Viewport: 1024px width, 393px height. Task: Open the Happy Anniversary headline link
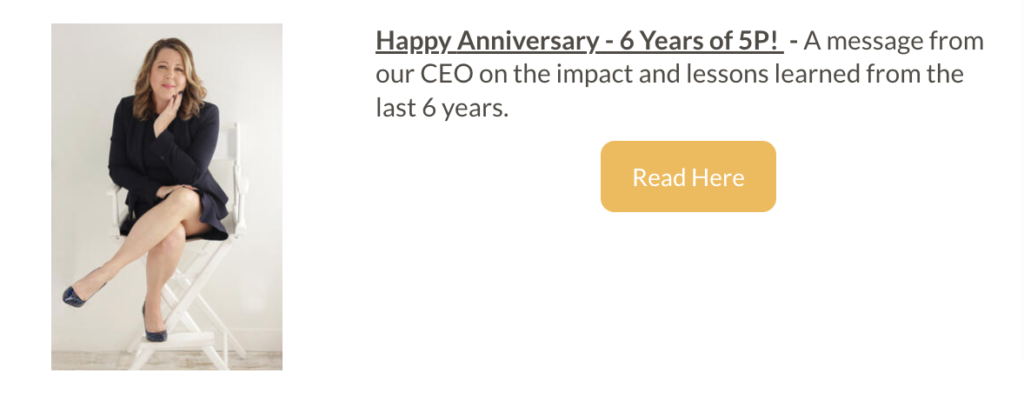[579, 41]
